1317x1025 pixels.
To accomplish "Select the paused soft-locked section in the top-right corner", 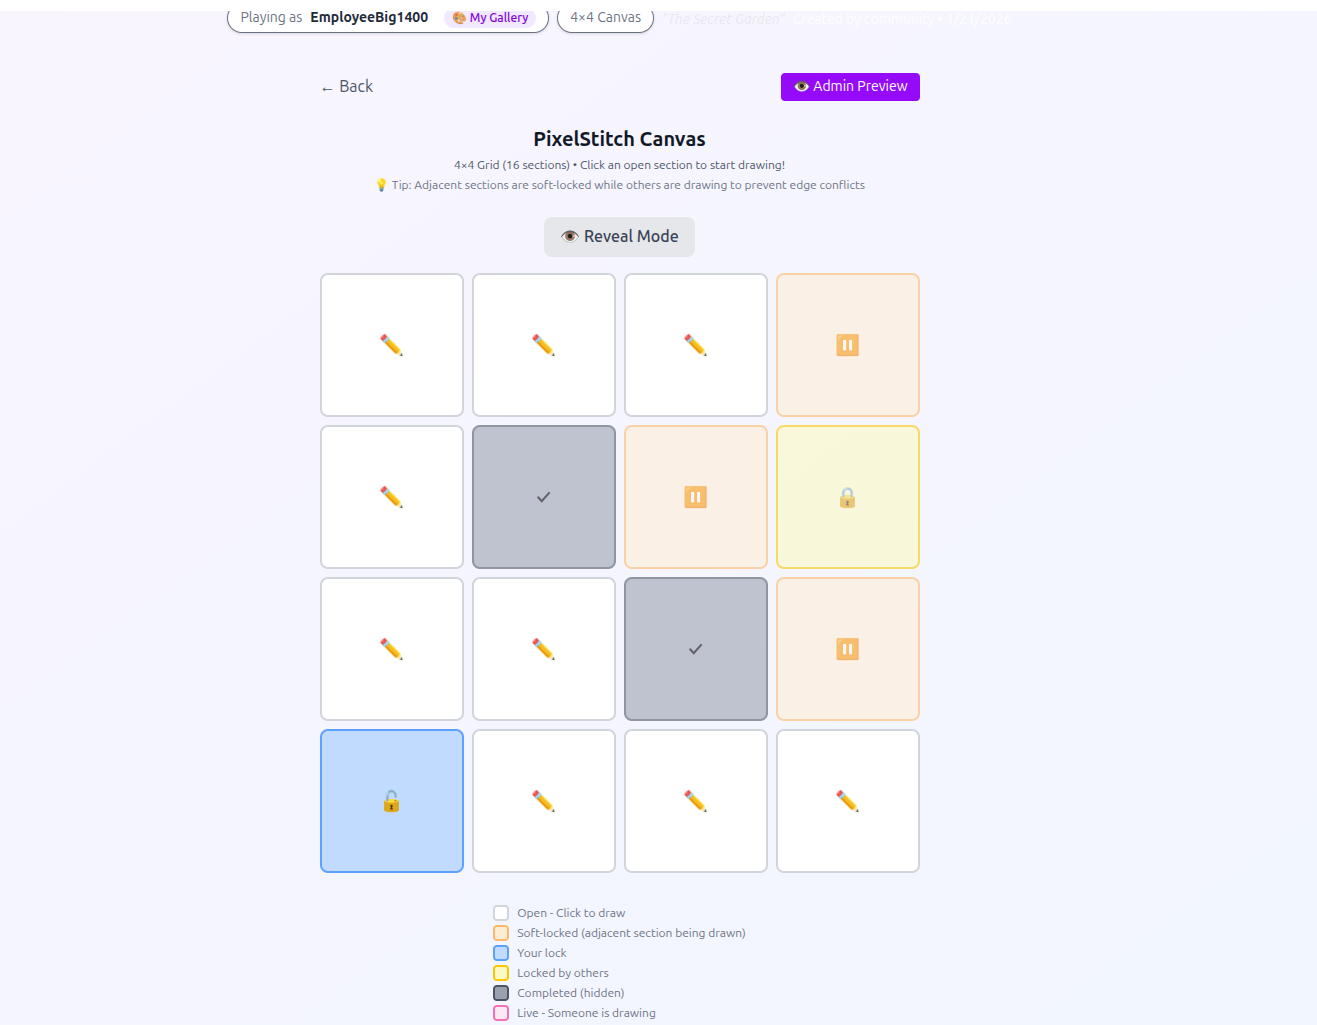I will (848, 345).
